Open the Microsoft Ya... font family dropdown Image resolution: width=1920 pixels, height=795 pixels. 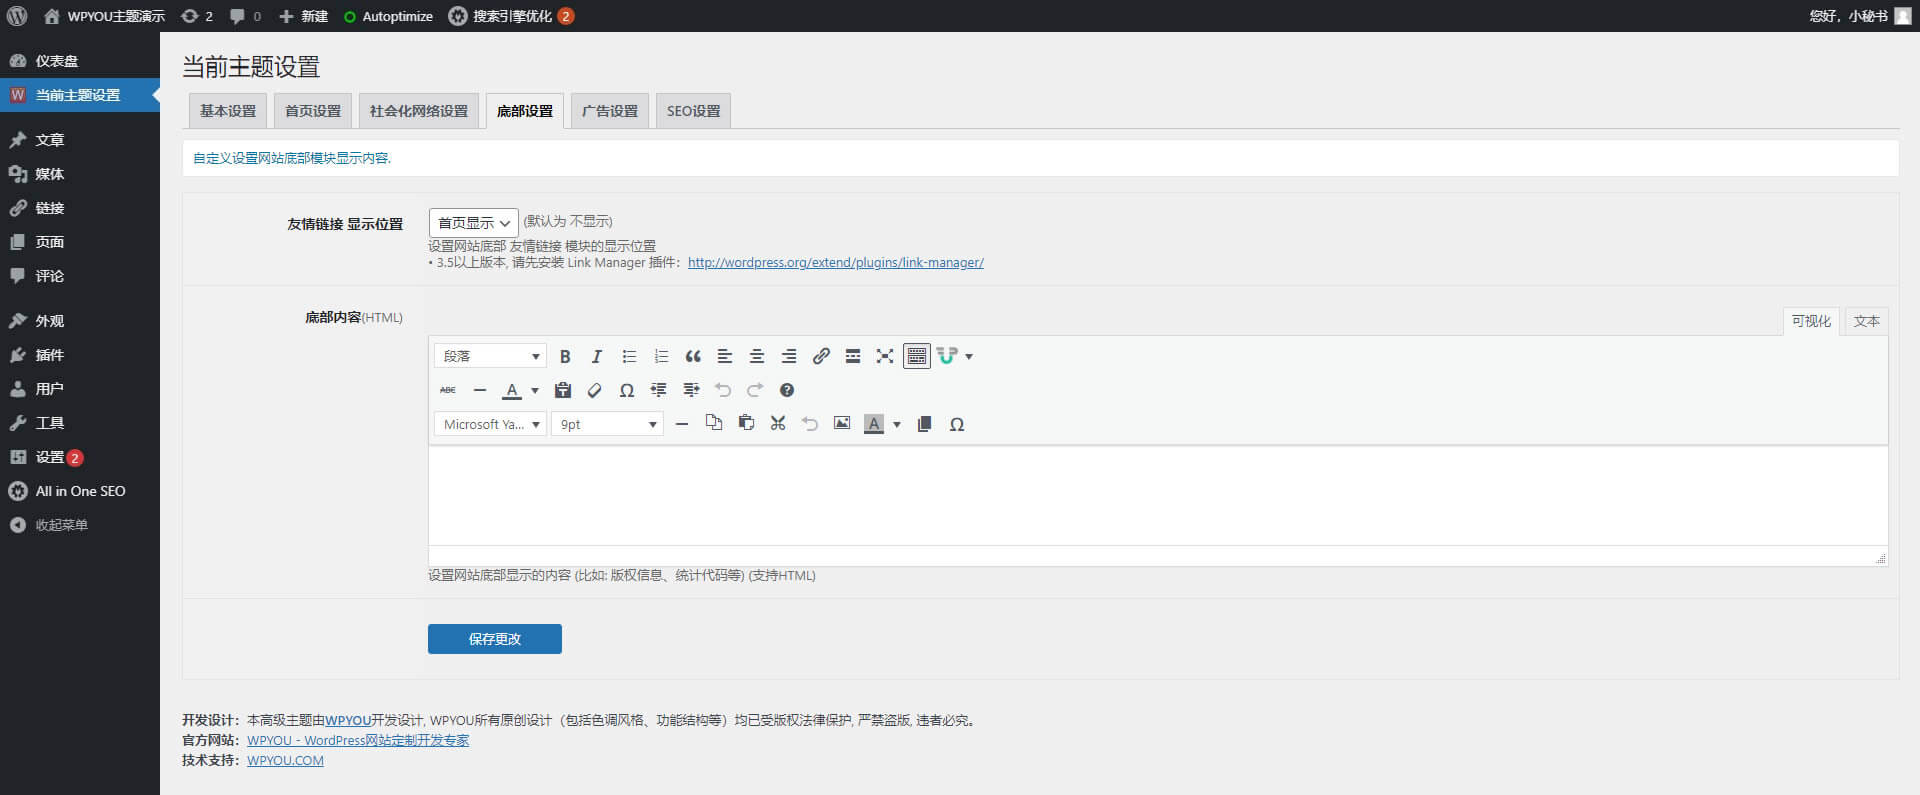tap(490, 424)
